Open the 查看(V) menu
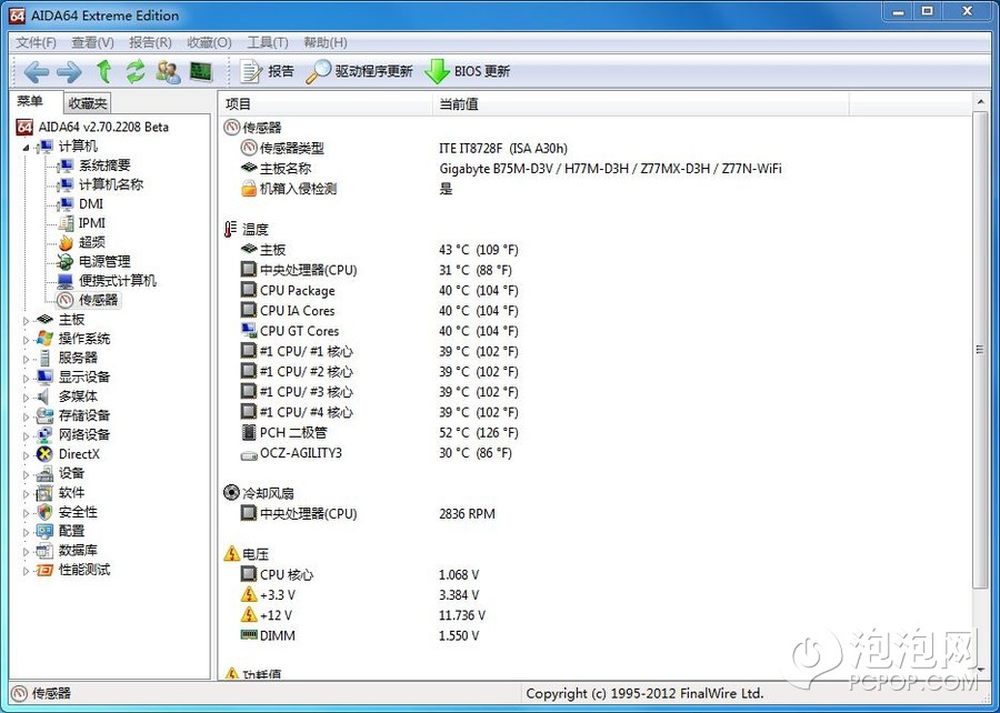Screen dimensions: 1000x713 (x=92, y=43)
